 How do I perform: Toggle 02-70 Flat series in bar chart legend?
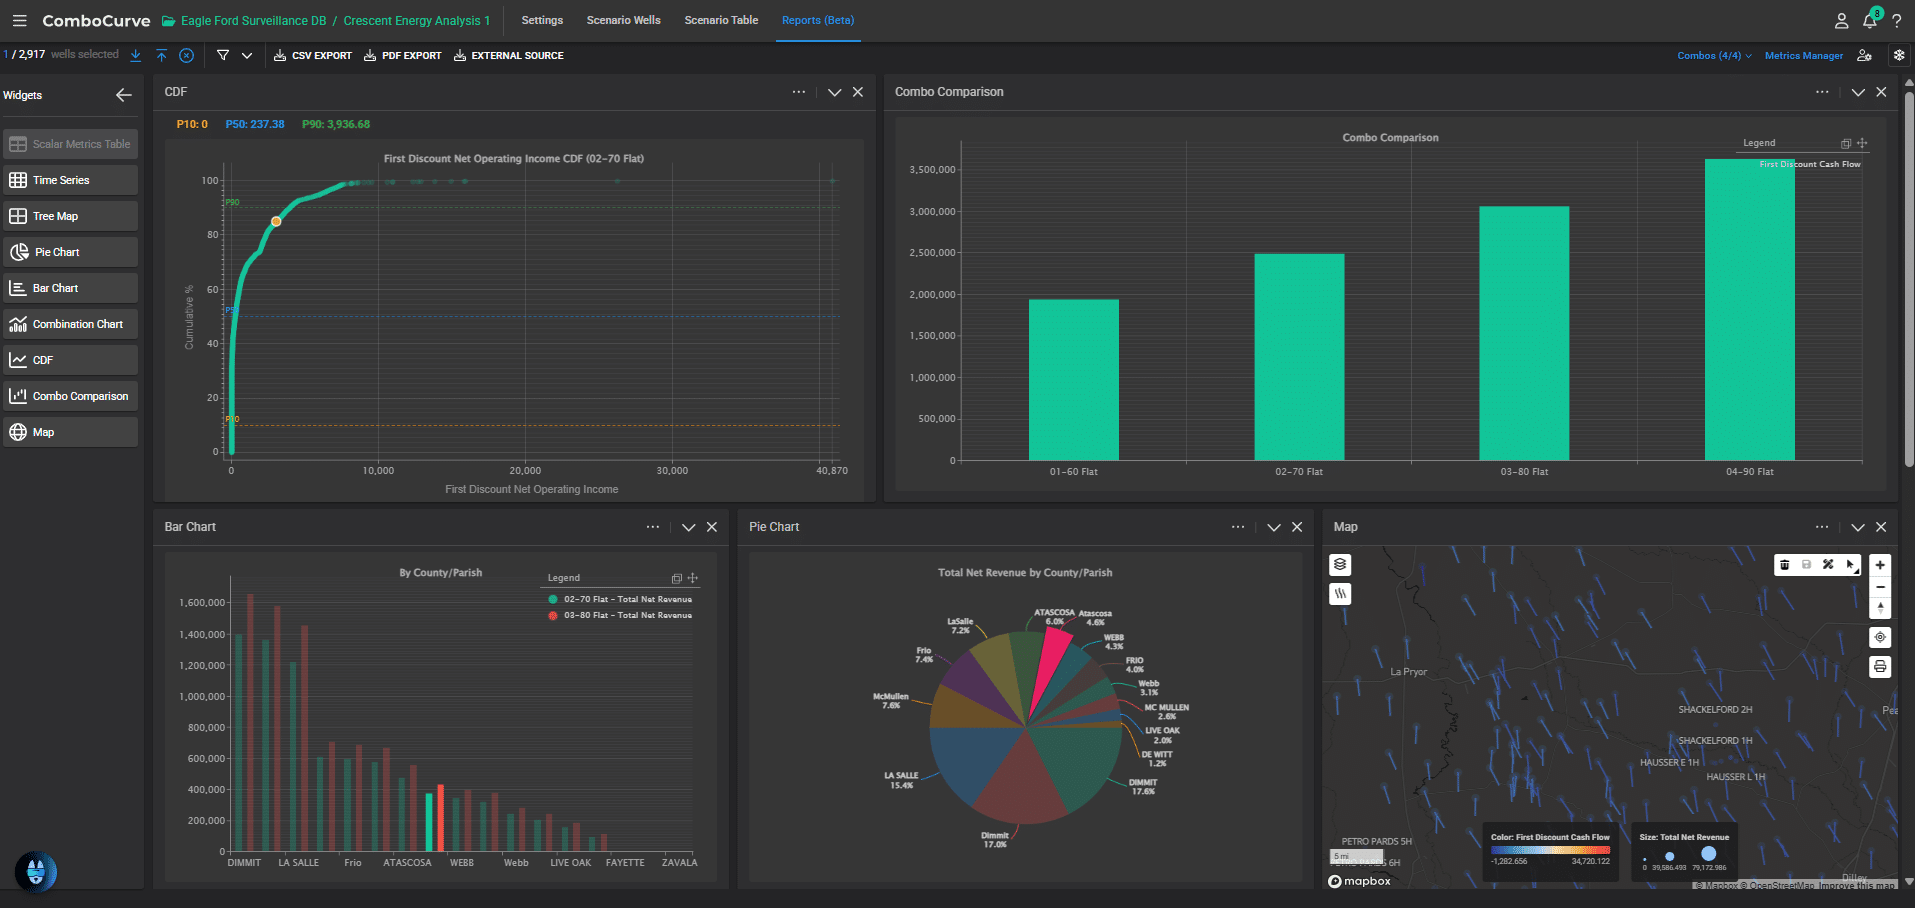coord(620,599)
